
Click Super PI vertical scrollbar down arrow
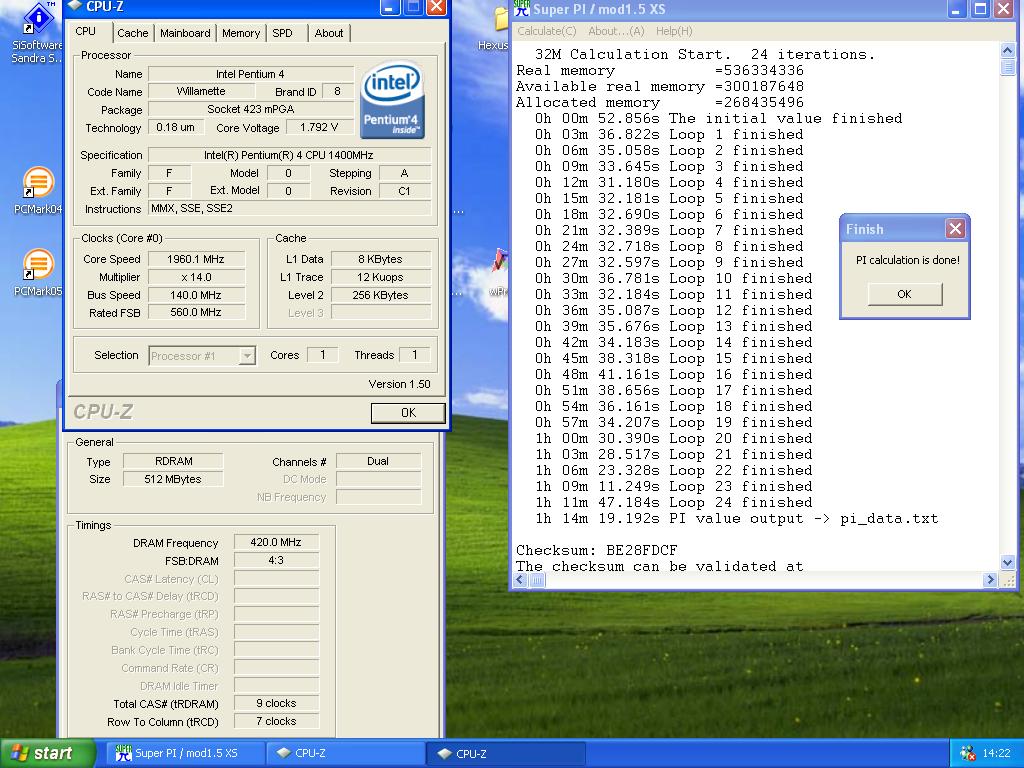coord(1008,562)
